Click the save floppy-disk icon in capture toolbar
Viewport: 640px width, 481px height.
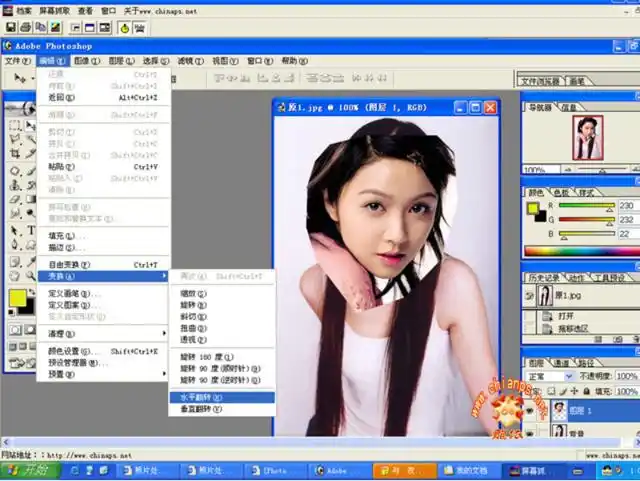(10, 28)
